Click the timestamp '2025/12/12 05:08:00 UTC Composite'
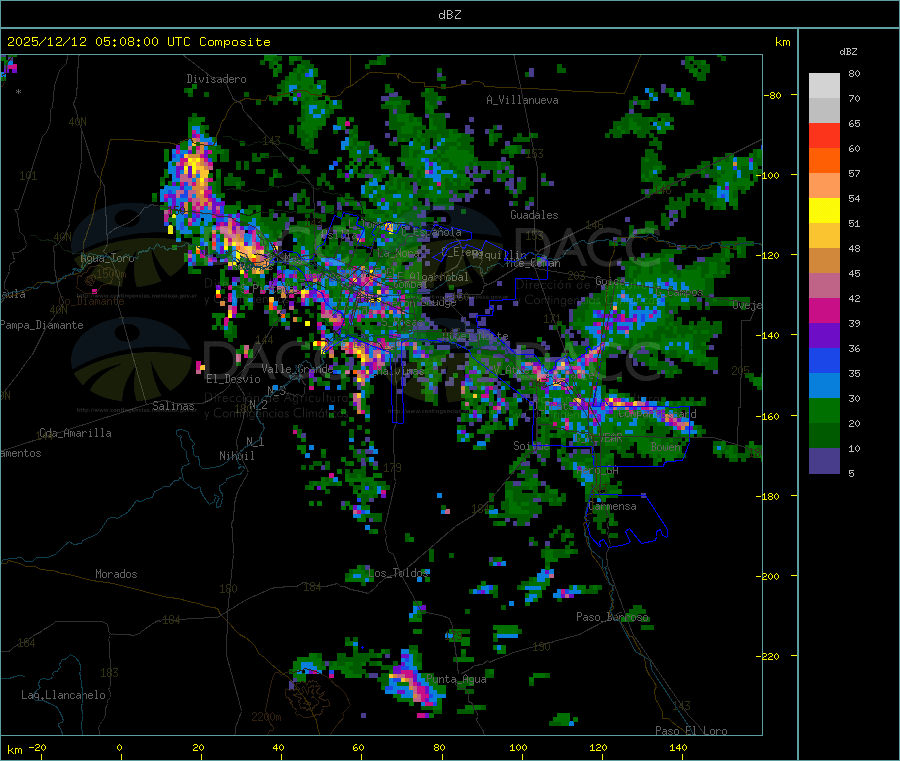Viewport: 900px width, 761px height. (138, 42)
